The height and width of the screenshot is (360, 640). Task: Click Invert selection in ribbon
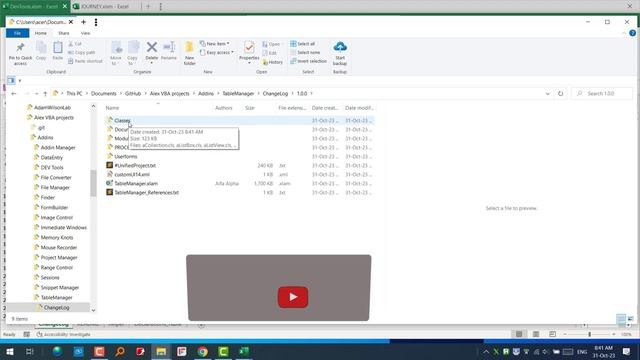(x=309, y=61)
